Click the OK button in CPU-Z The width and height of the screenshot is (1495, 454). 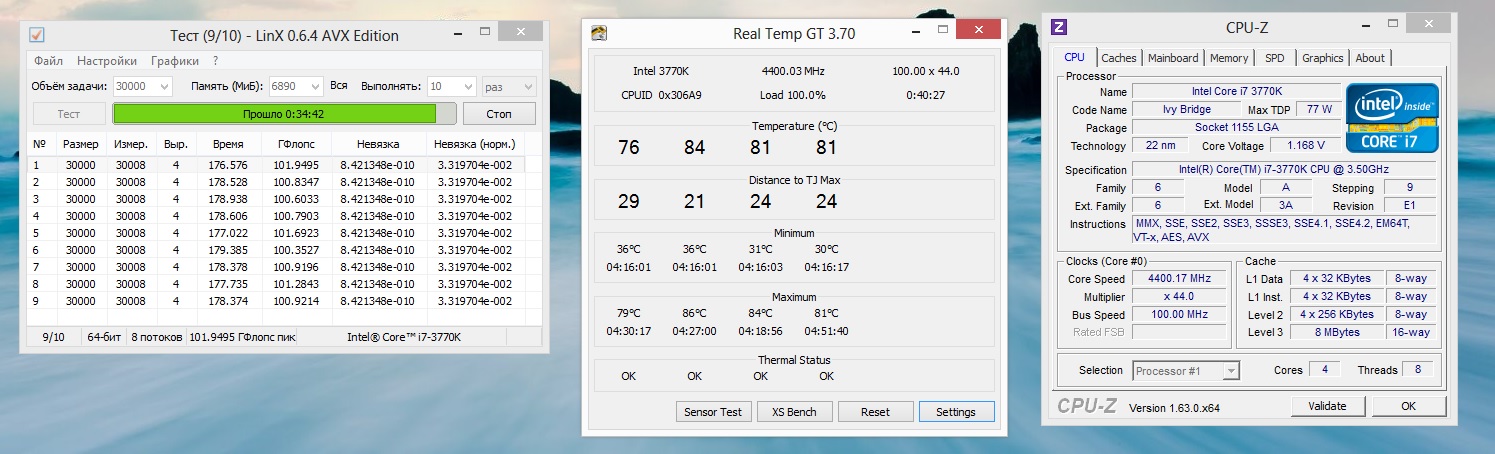click(1408, 406)
